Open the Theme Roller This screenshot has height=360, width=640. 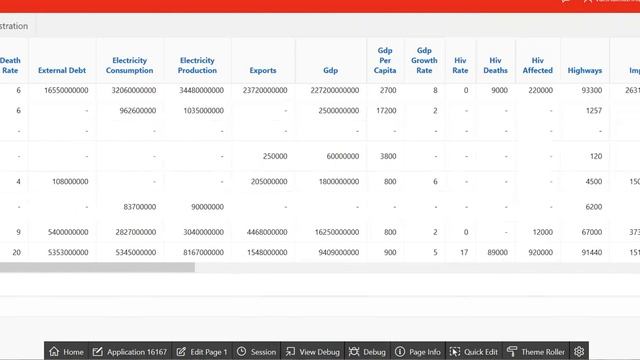pos(536,351)
